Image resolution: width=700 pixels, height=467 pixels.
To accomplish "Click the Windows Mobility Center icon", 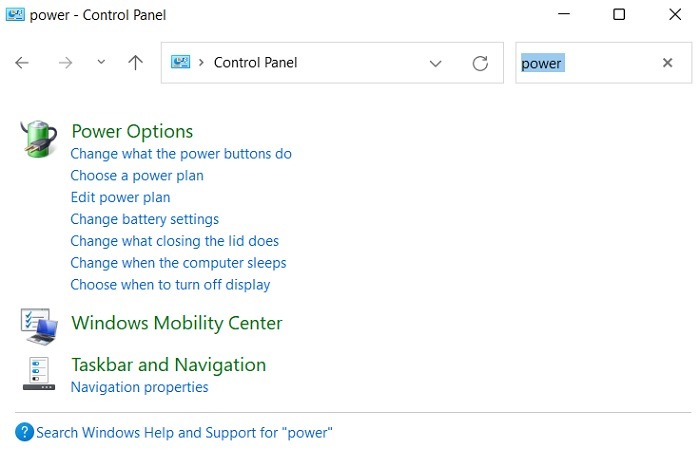I will (39, 324).
